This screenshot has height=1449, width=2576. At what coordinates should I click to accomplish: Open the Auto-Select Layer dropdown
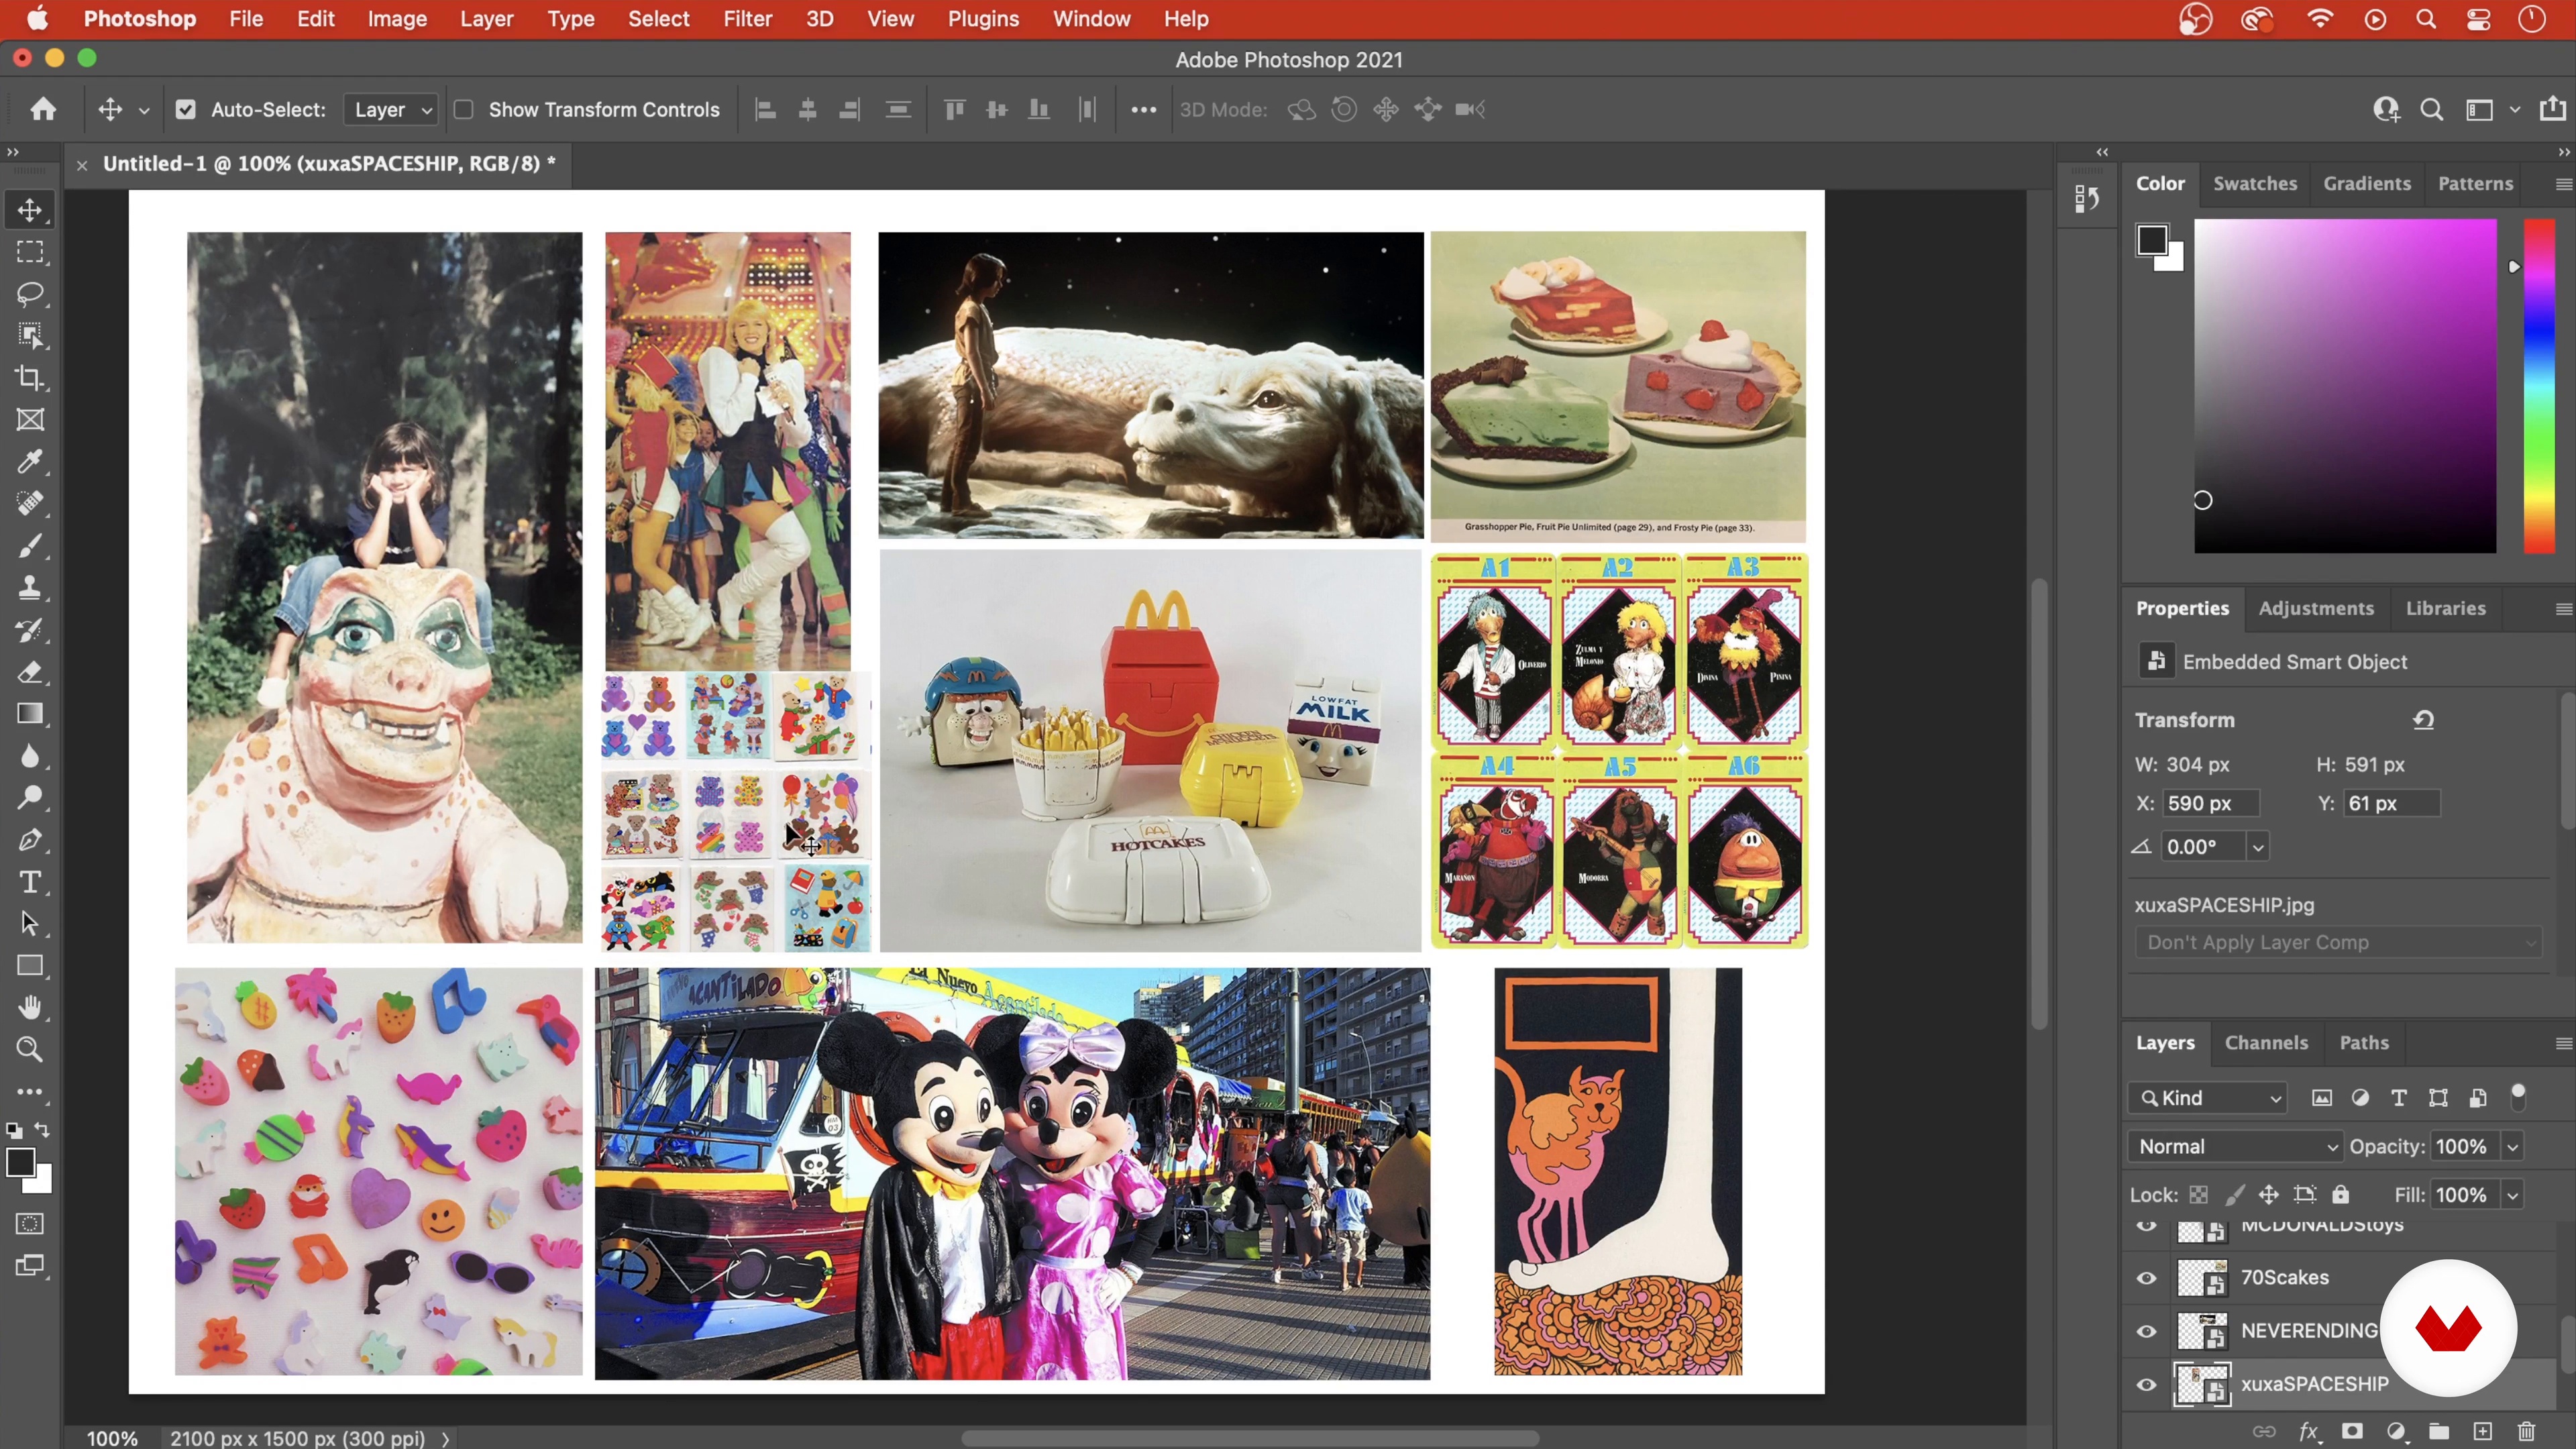[x=391, y=110]
